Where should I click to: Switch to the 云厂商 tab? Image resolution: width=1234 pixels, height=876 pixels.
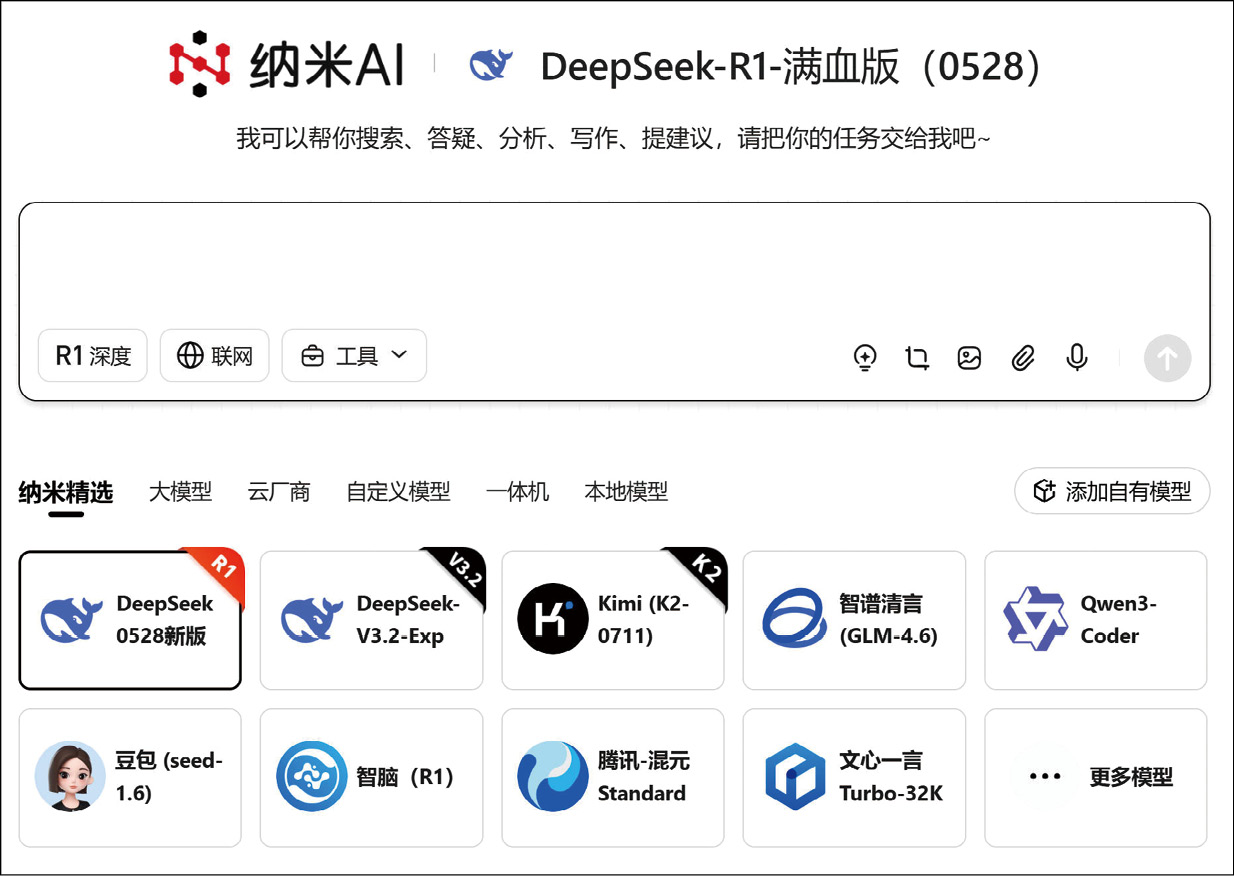pyautogui.click(x=279, y=492)
